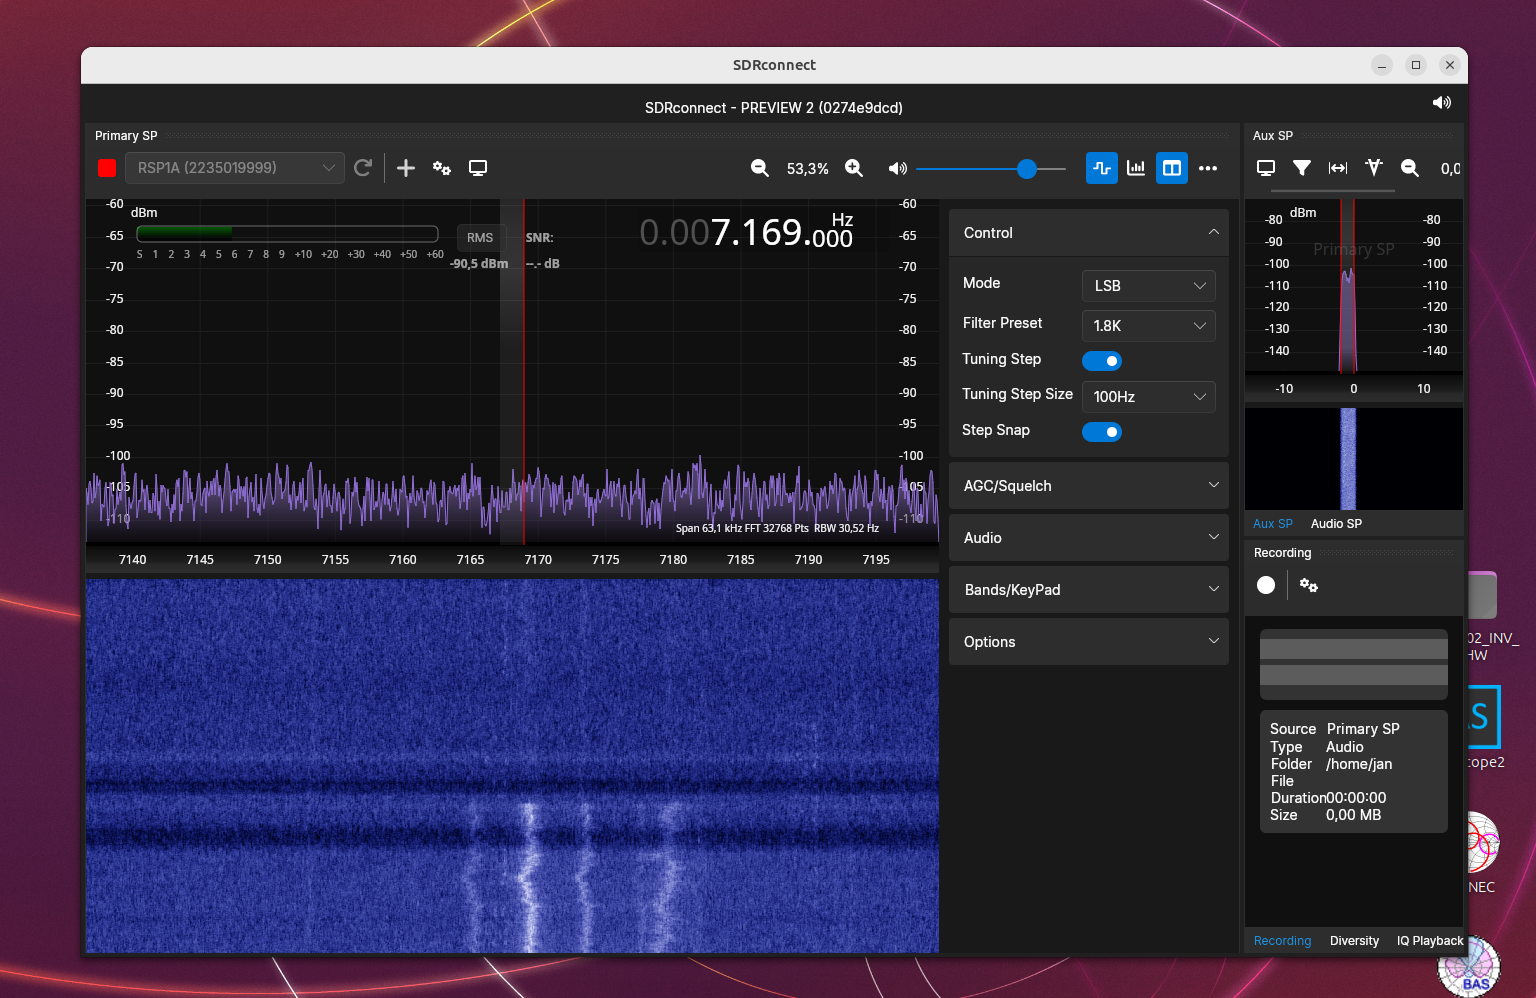Zoom in the primary spectrum
The height and width of the screenshot is (998, 1536).
point(854,168)
